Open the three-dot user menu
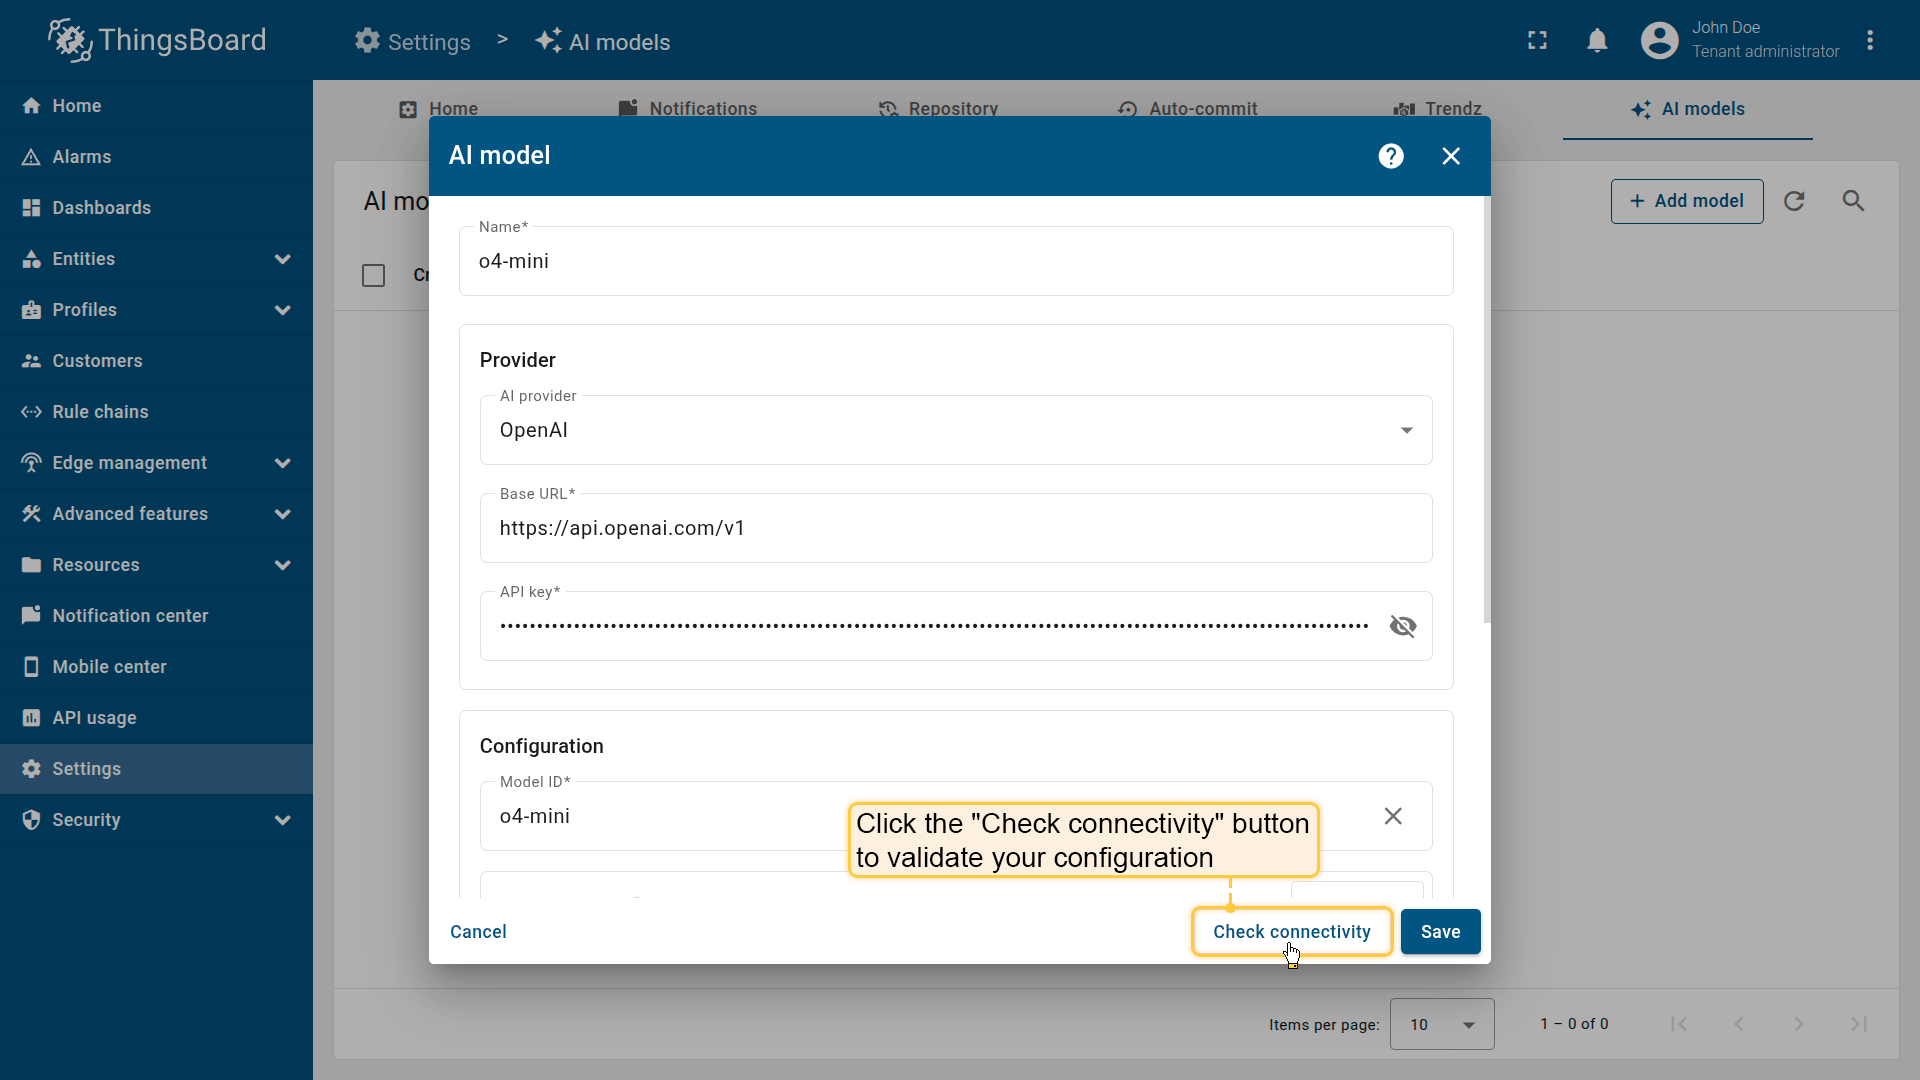Image resolution: width=1920 pixels, height=1080 pixels. (x=1870, y=41)
